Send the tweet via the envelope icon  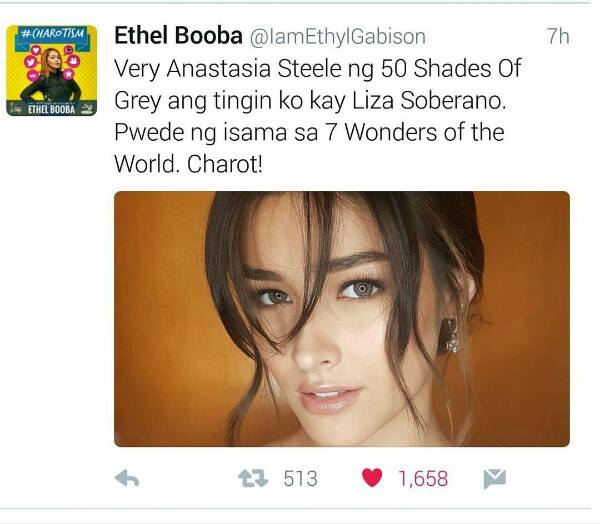(x=494, y=479)
